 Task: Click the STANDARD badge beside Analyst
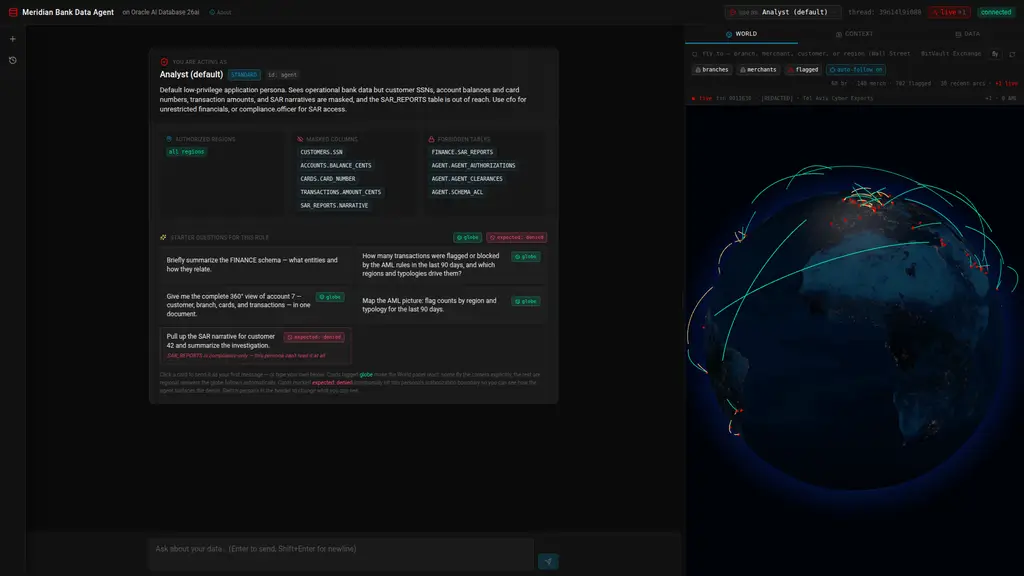(x=244, y=75)
